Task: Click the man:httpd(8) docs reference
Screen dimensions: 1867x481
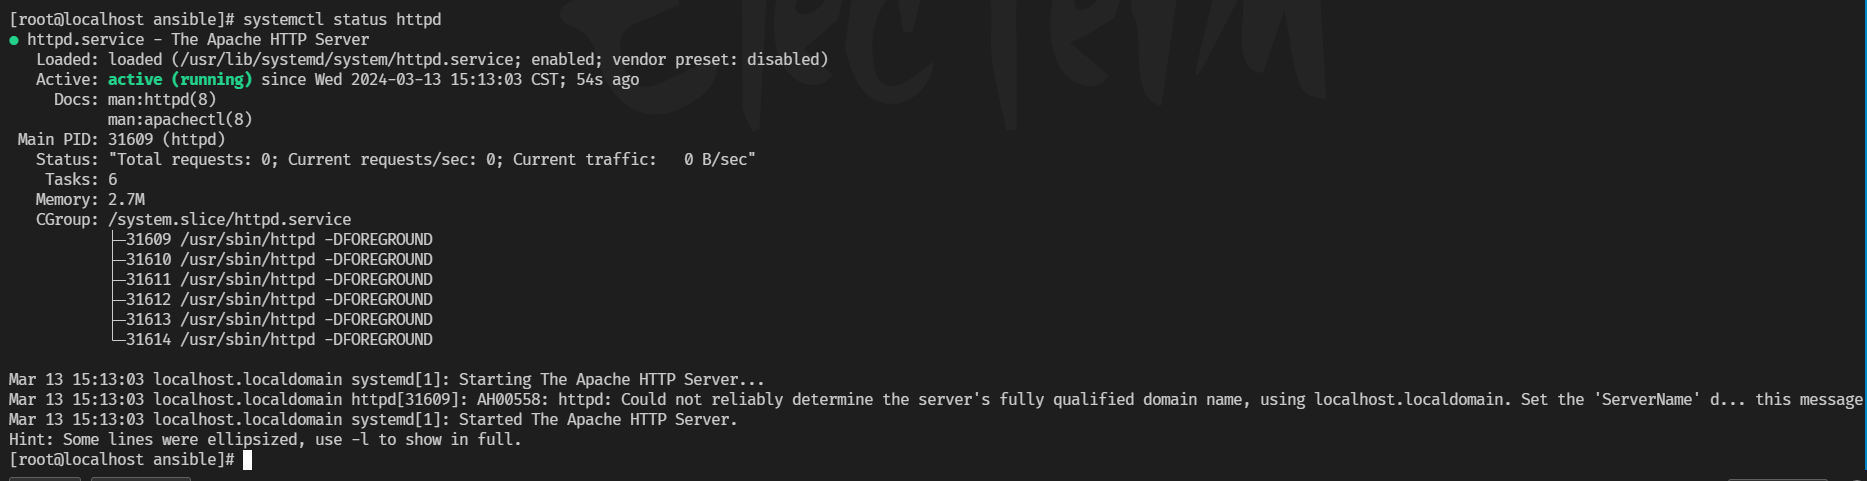Action: (162, 100)
